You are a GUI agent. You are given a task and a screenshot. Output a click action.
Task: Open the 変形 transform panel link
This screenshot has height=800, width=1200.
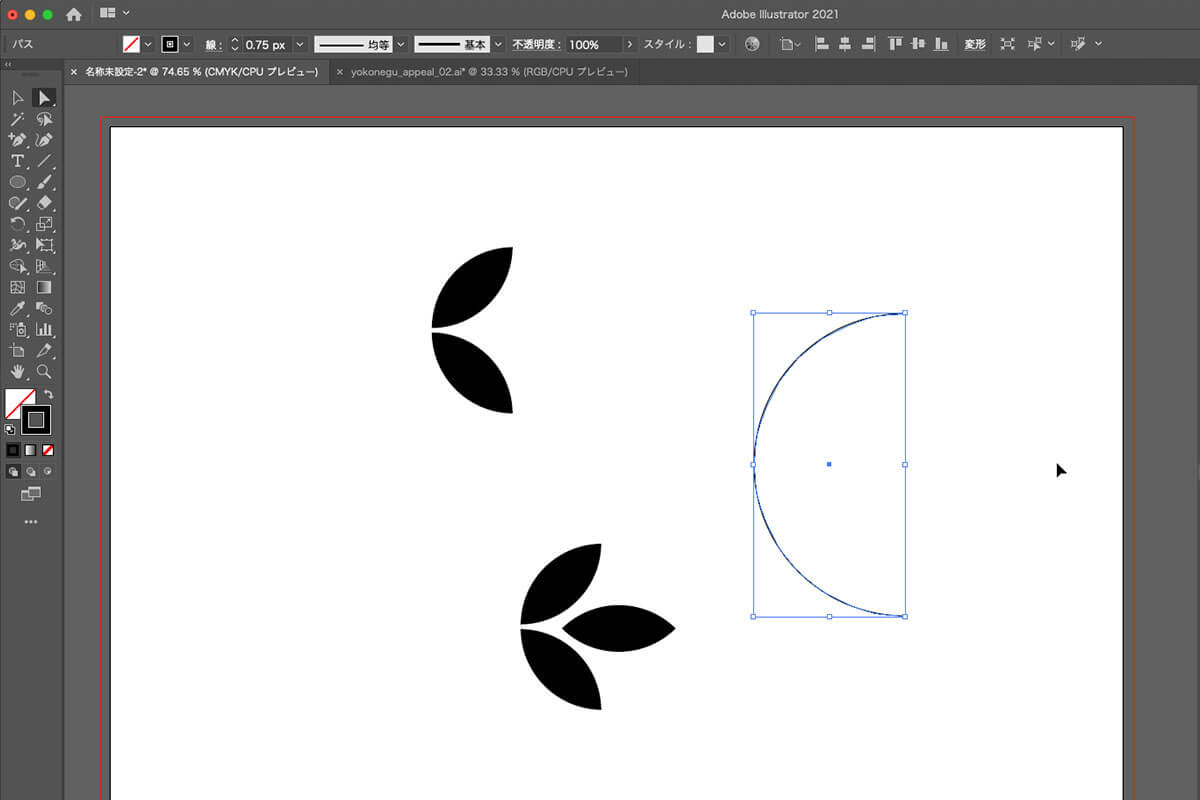coord(974,44)
